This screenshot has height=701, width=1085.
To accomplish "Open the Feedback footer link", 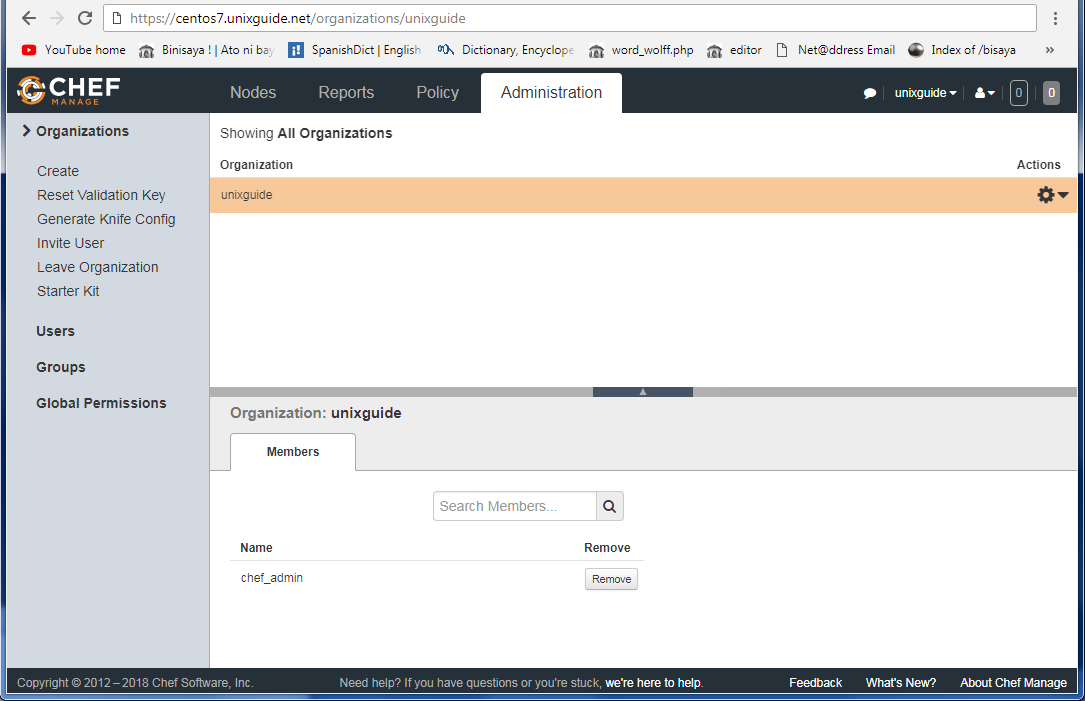I will pos(816,683).
